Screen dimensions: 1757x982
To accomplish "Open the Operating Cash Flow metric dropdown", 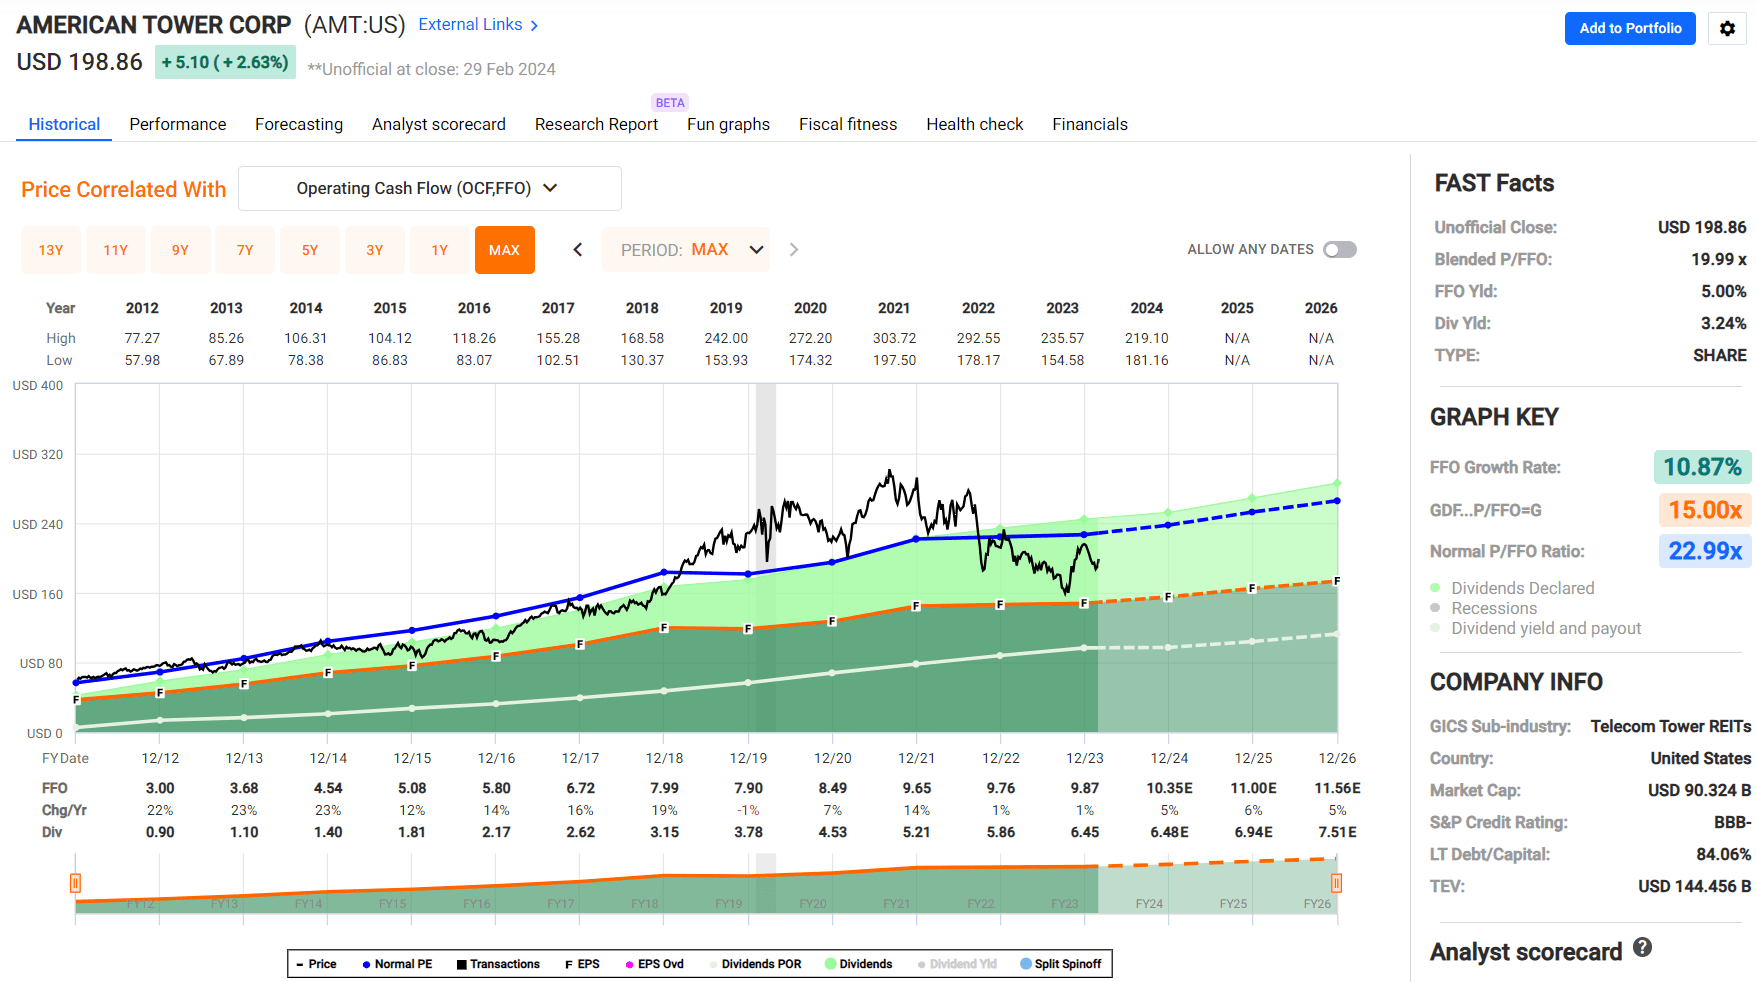I will point(429,188).
